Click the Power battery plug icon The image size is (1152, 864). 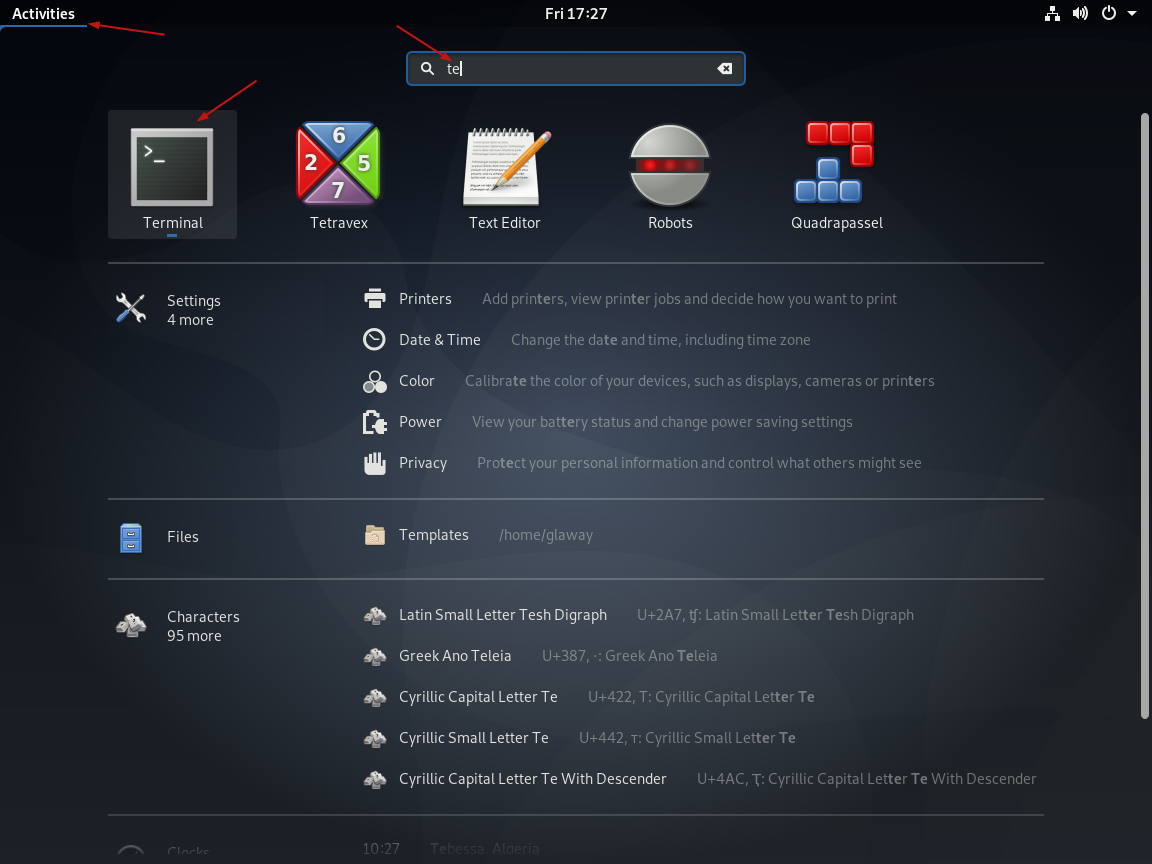[x=375, y=422]
